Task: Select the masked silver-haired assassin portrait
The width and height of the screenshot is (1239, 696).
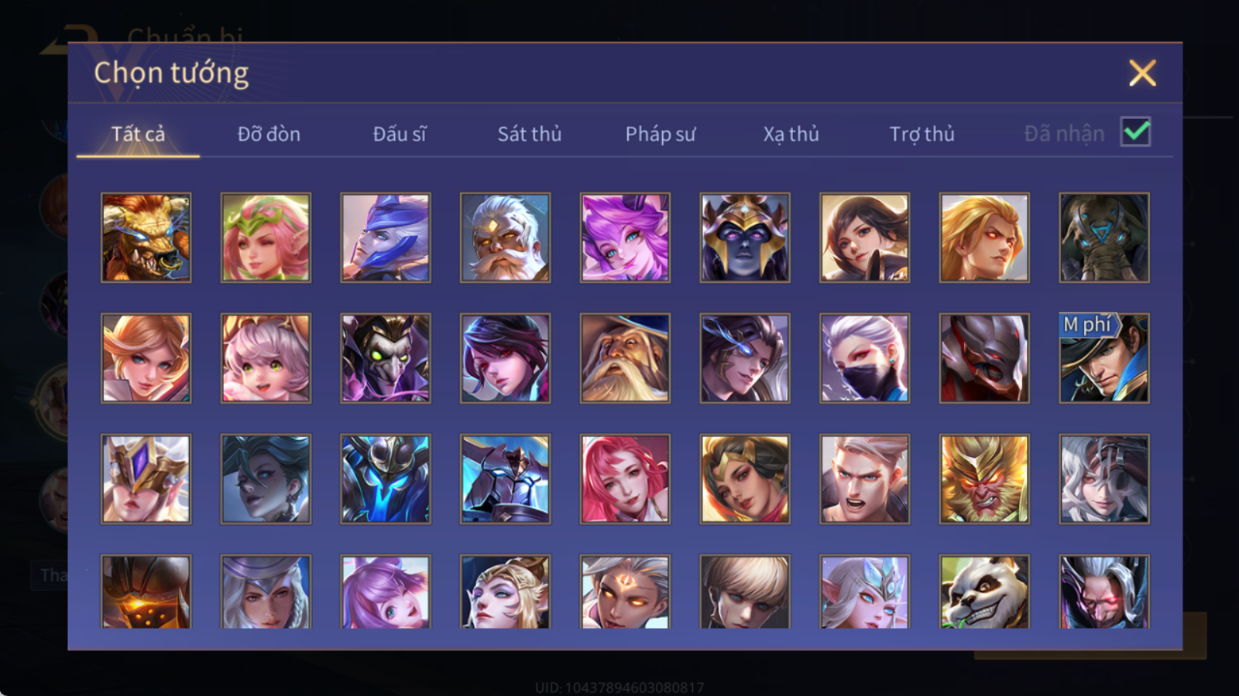Action: click(x=865, y=358)
